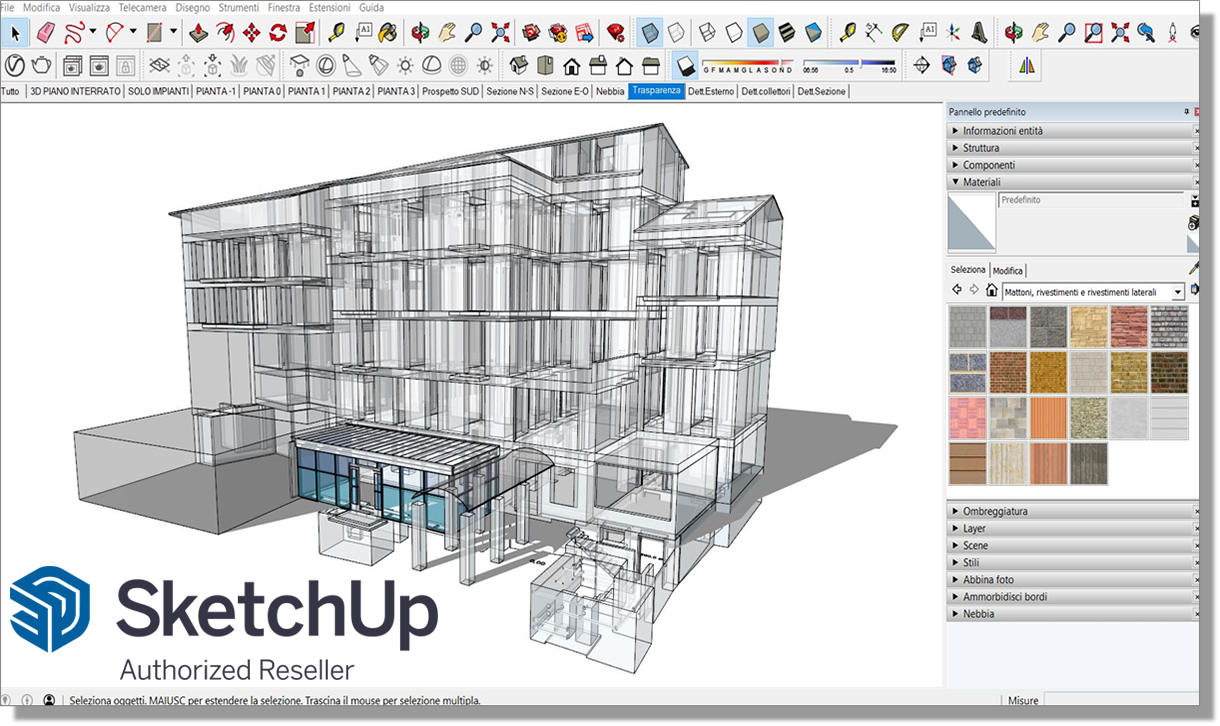Pick the red brick material swatch

(x=1008, y=371)
